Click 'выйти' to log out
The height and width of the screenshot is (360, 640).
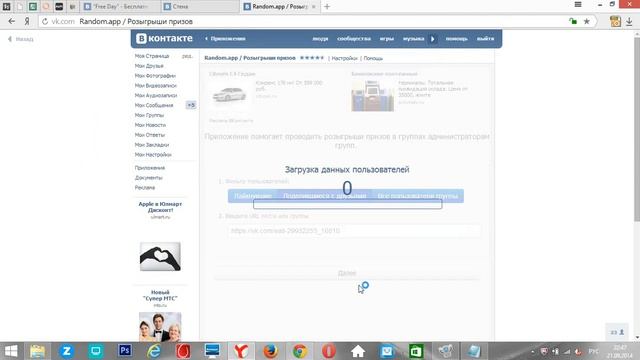click(485, 39)
